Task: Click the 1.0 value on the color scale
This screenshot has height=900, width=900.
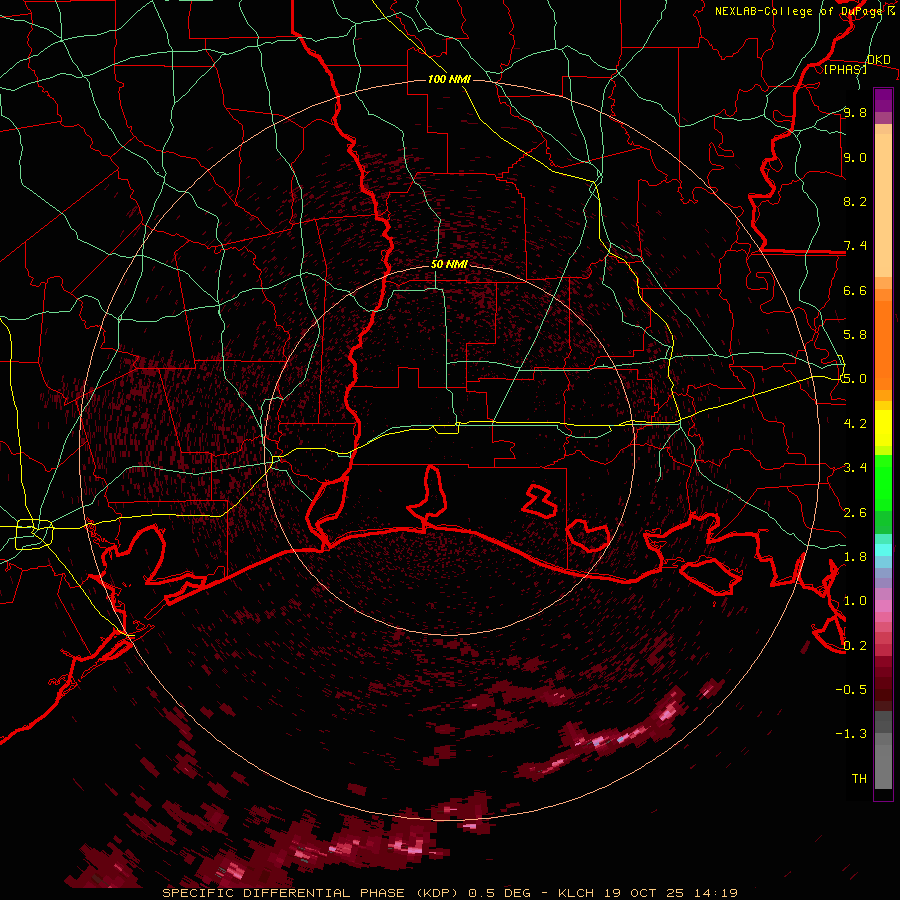Action: point(855,601)
